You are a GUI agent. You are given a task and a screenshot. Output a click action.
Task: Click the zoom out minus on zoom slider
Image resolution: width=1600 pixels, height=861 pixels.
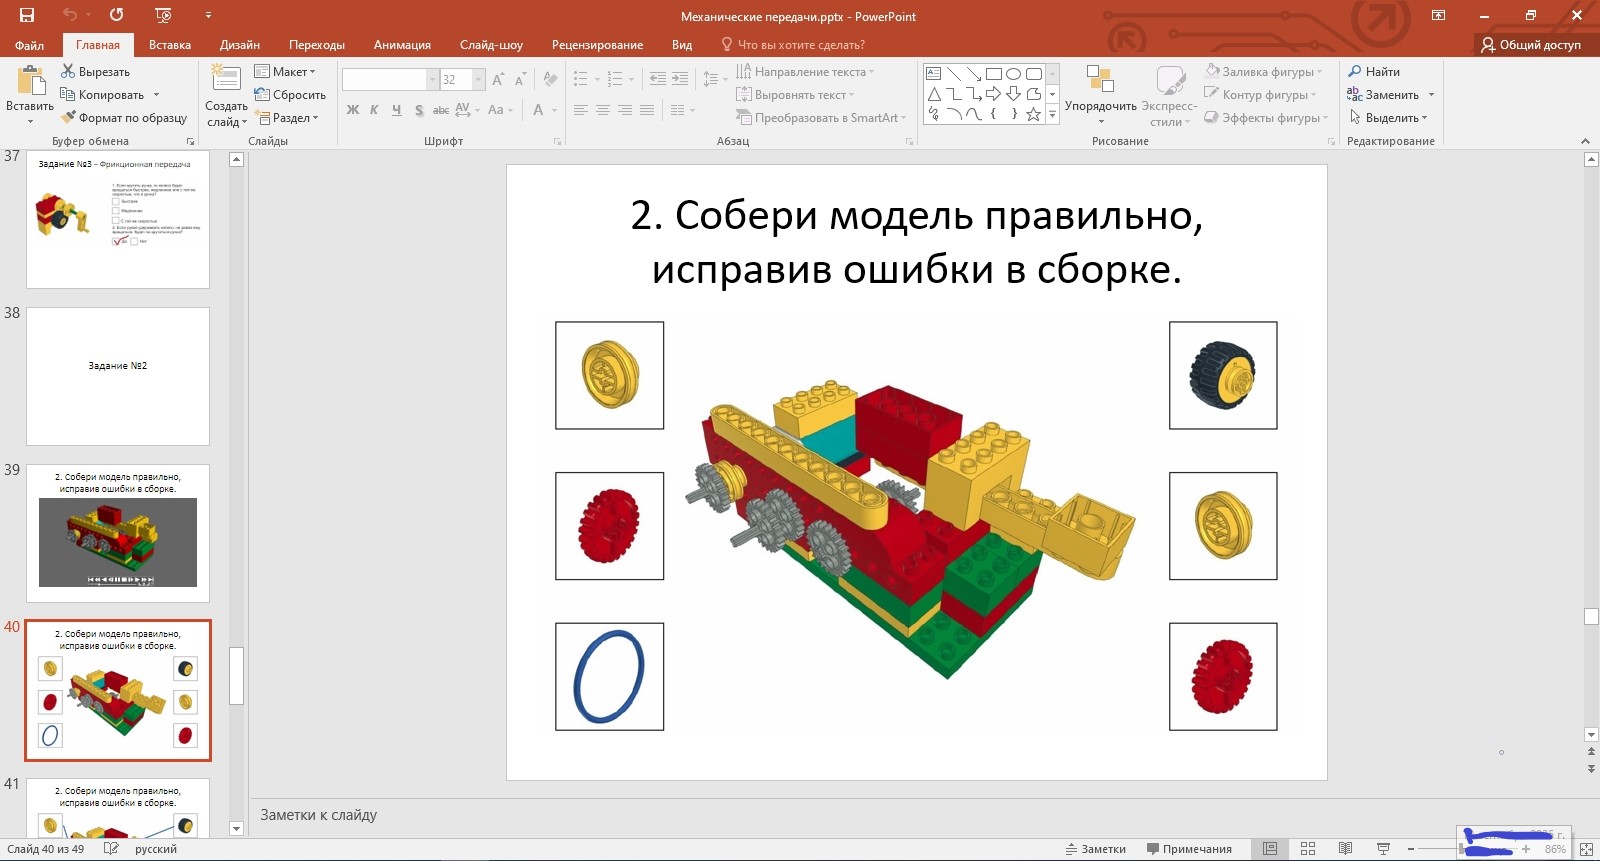coord(1410,849)
